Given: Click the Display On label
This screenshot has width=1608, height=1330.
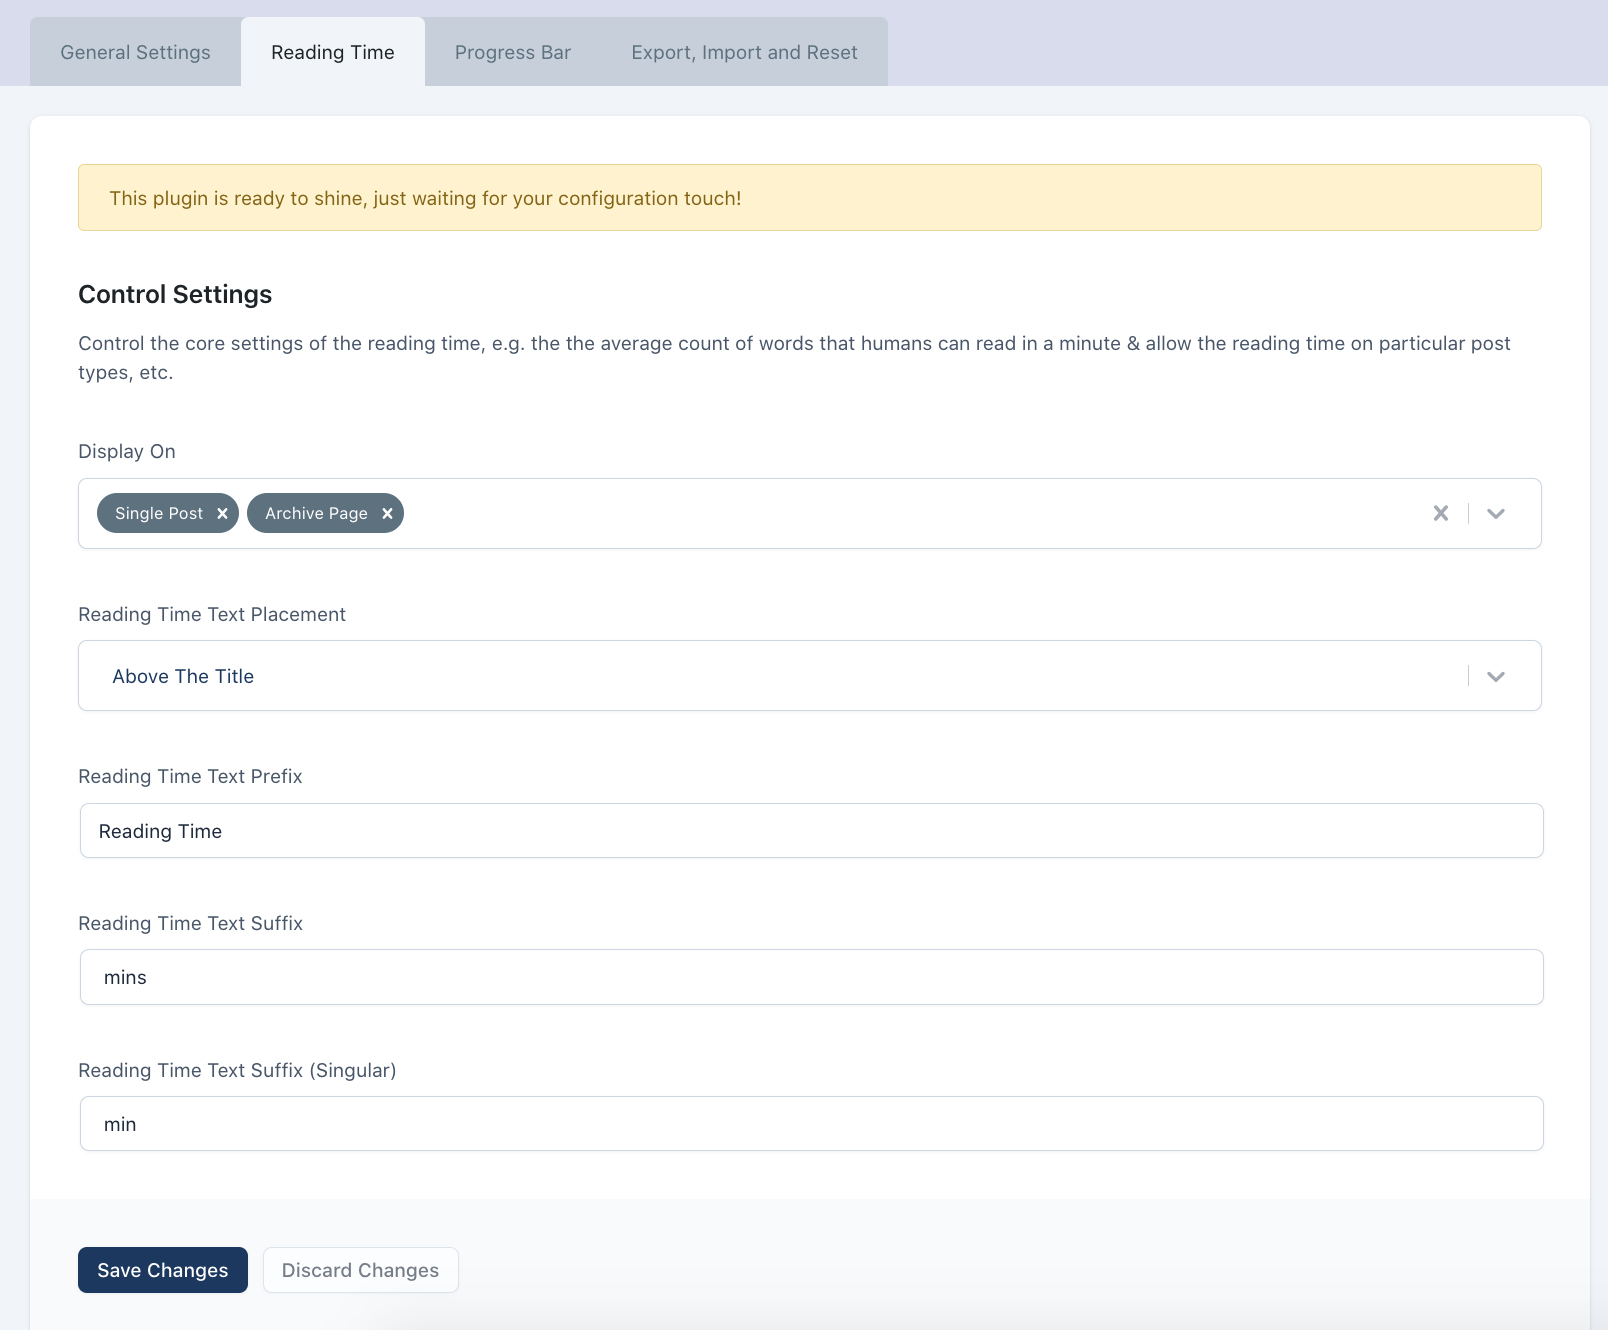Looking at the screenshot, I should pos(127,451).
